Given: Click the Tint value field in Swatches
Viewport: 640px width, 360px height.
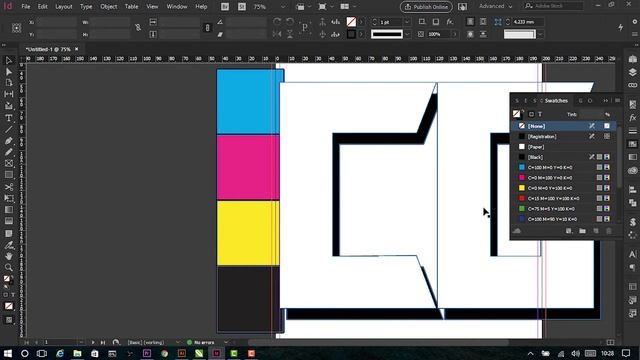Looking at the screenshot, I should tap(591, 114).
